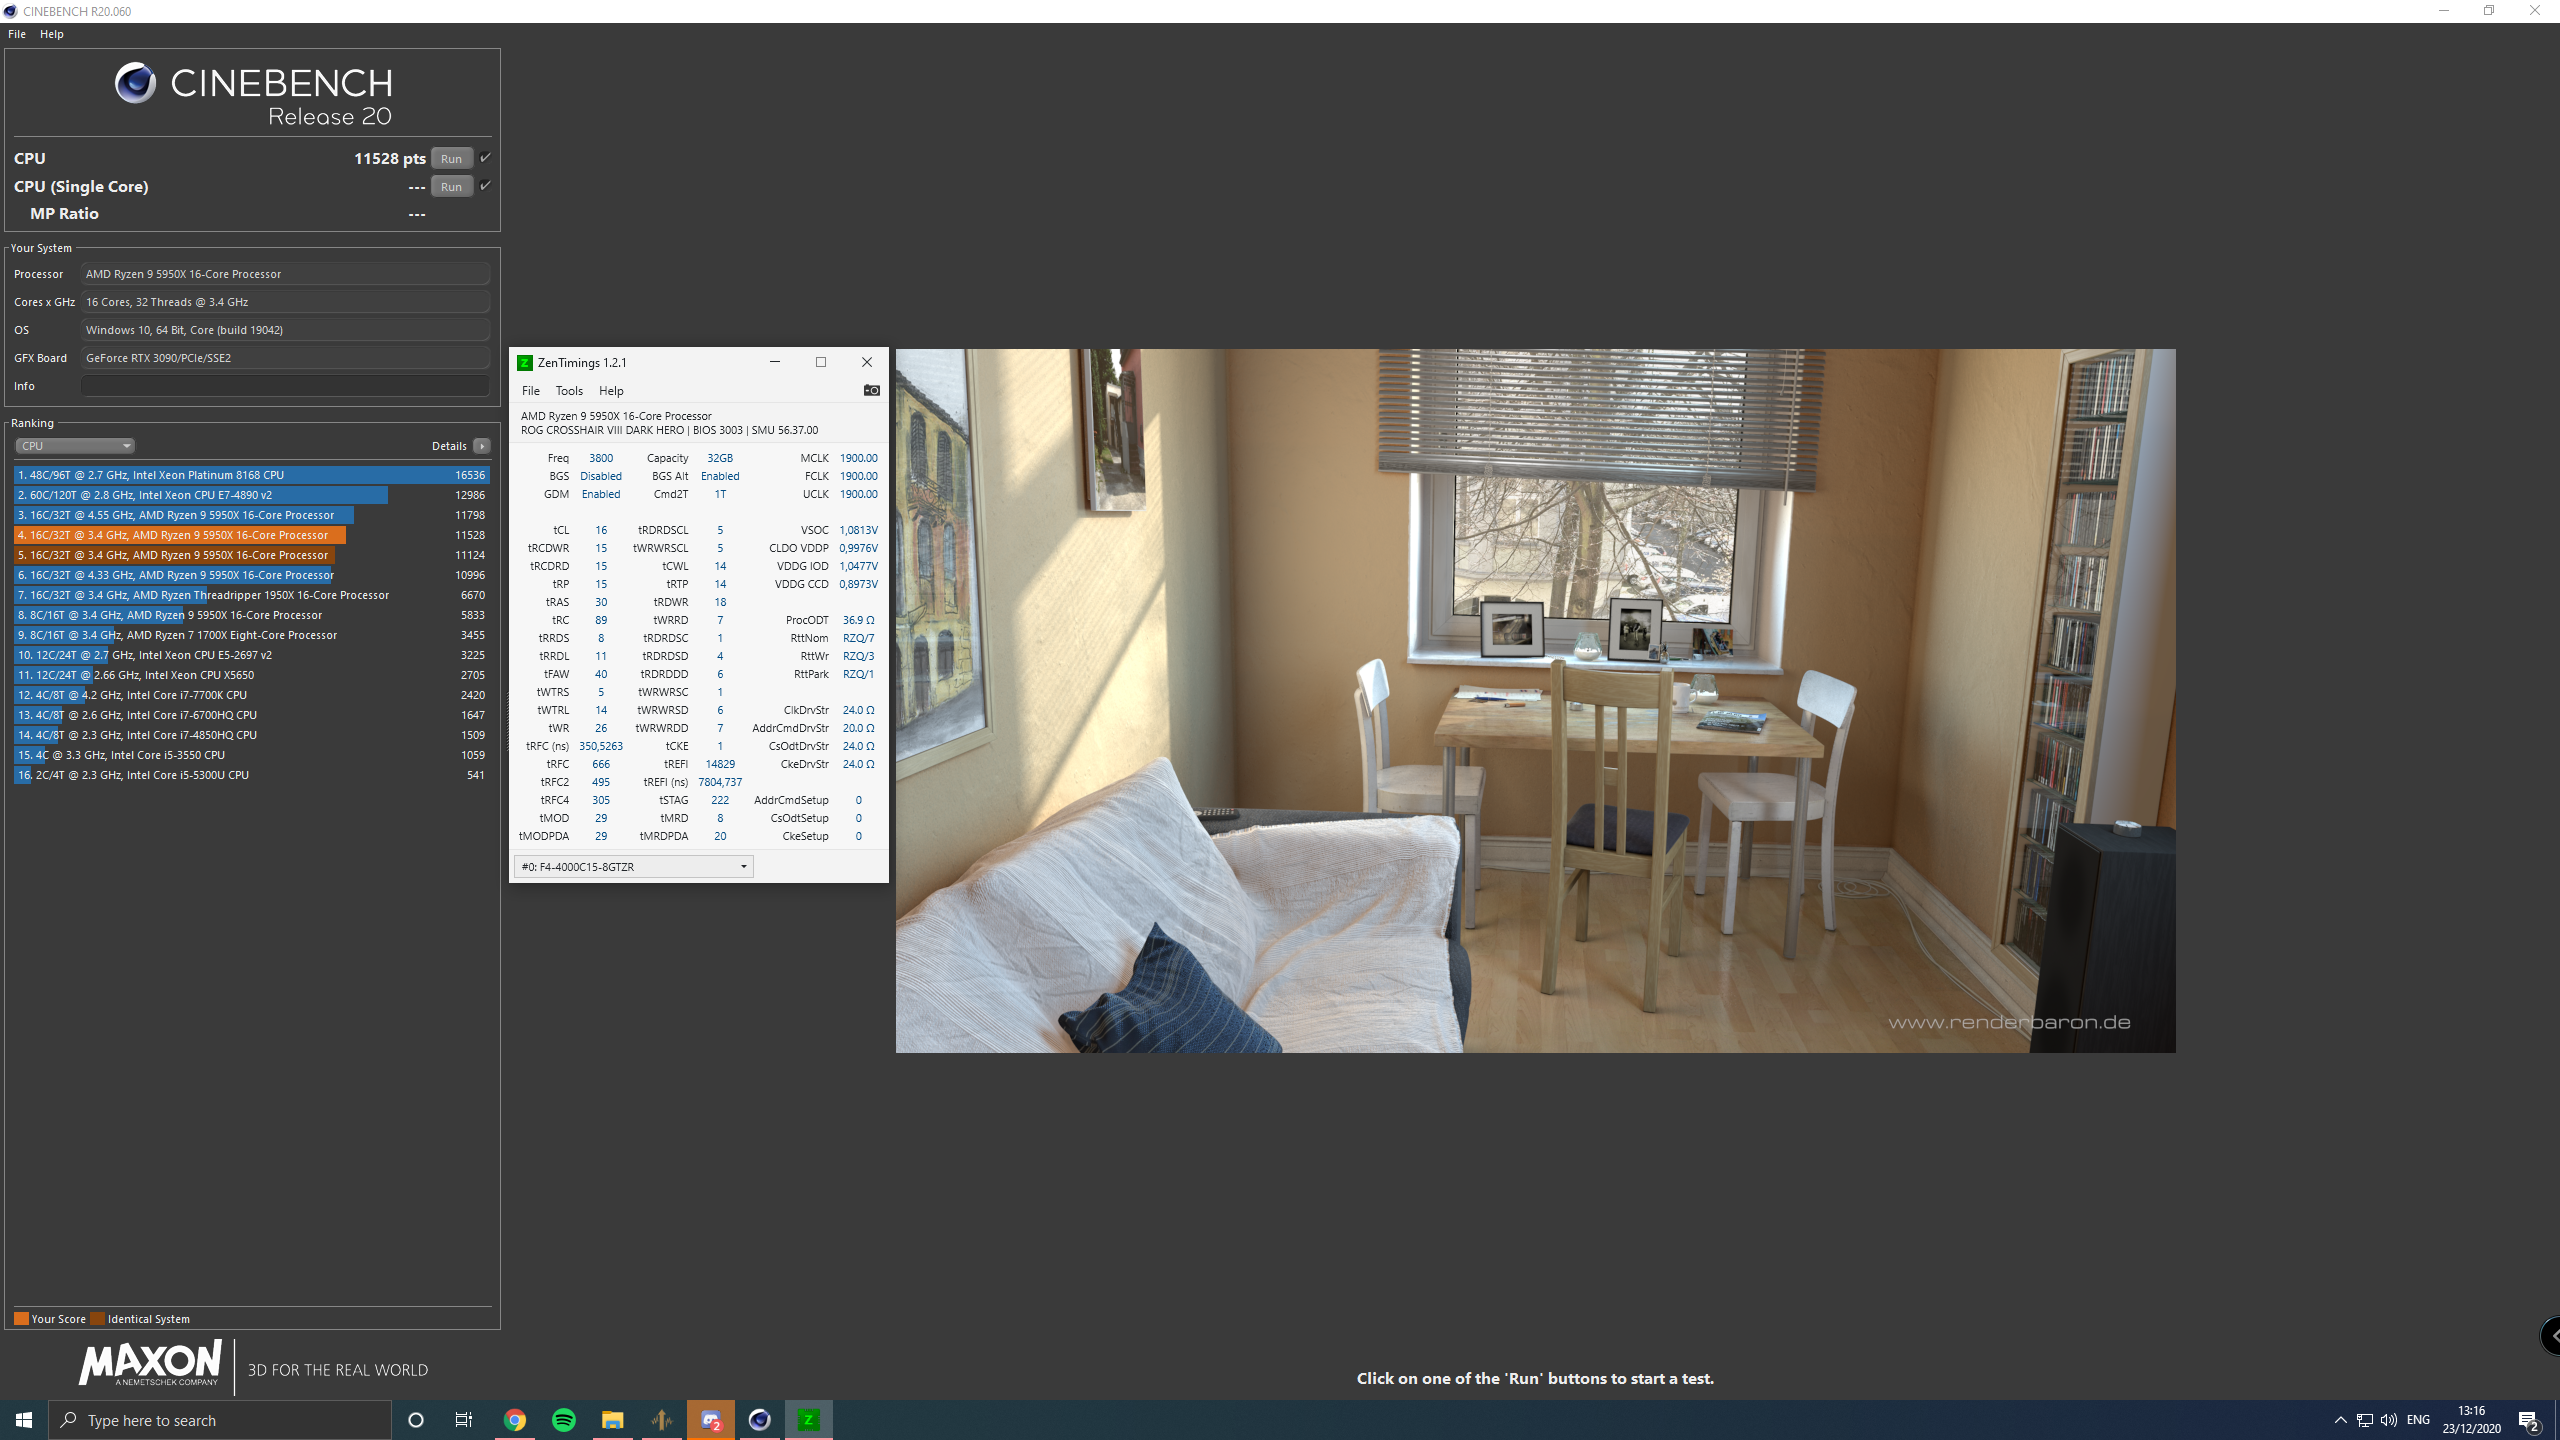Click the Details arrow button in Ranking
2560x1440 pixels.
point(482,446)
